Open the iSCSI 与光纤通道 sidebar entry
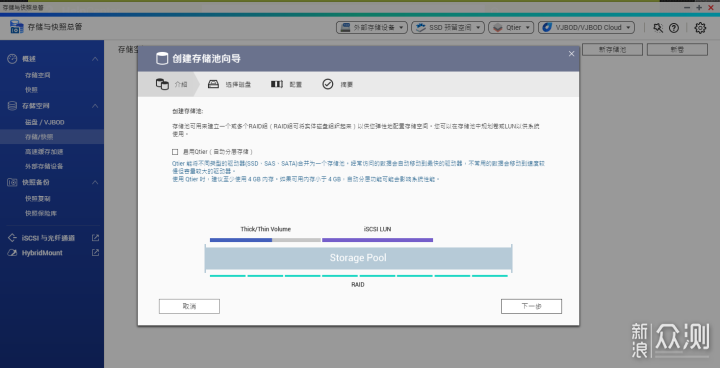The width and height of the screenshot is (720, 368). coord(48,238)
